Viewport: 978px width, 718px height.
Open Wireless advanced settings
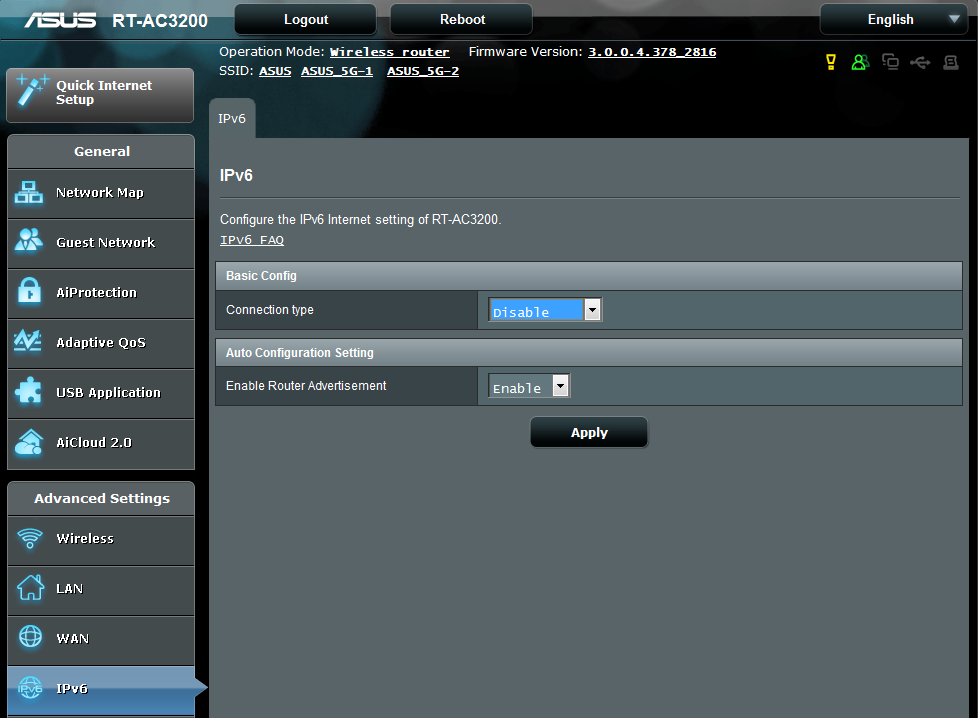point(101,540)
